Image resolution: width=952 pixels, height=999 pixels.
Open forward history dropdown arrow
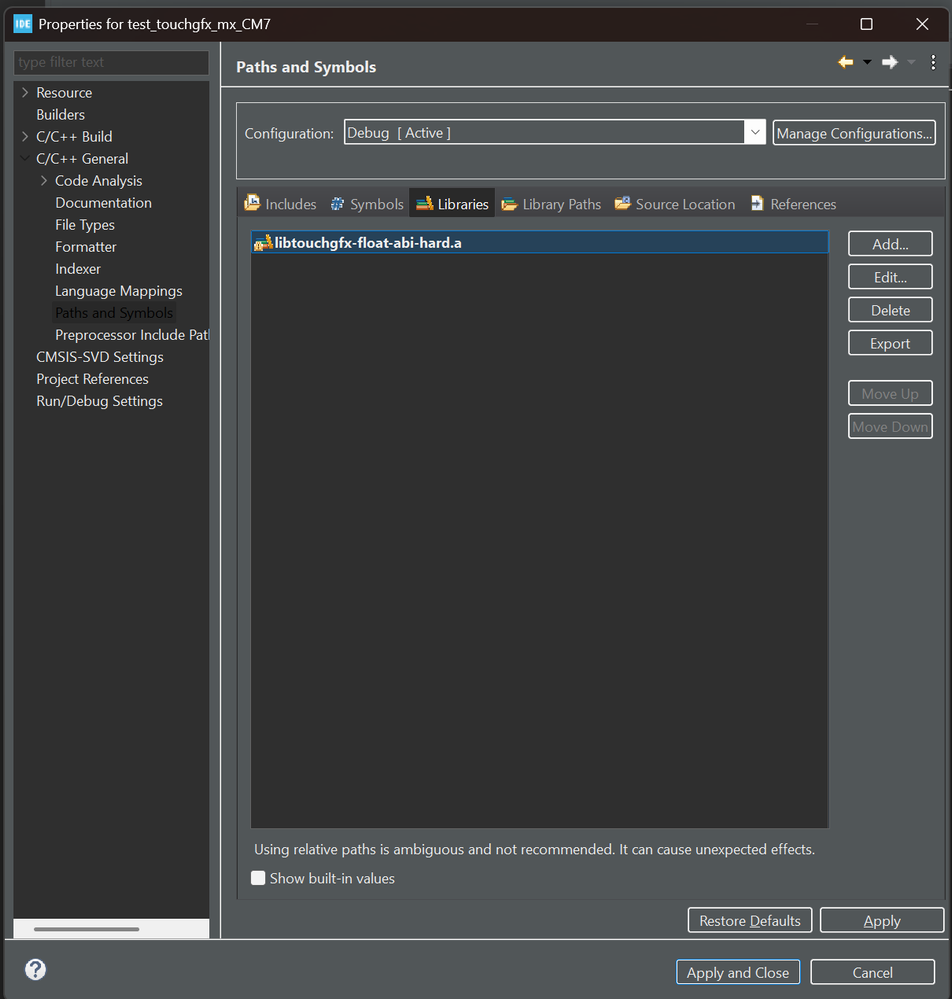tap(911, 62)
